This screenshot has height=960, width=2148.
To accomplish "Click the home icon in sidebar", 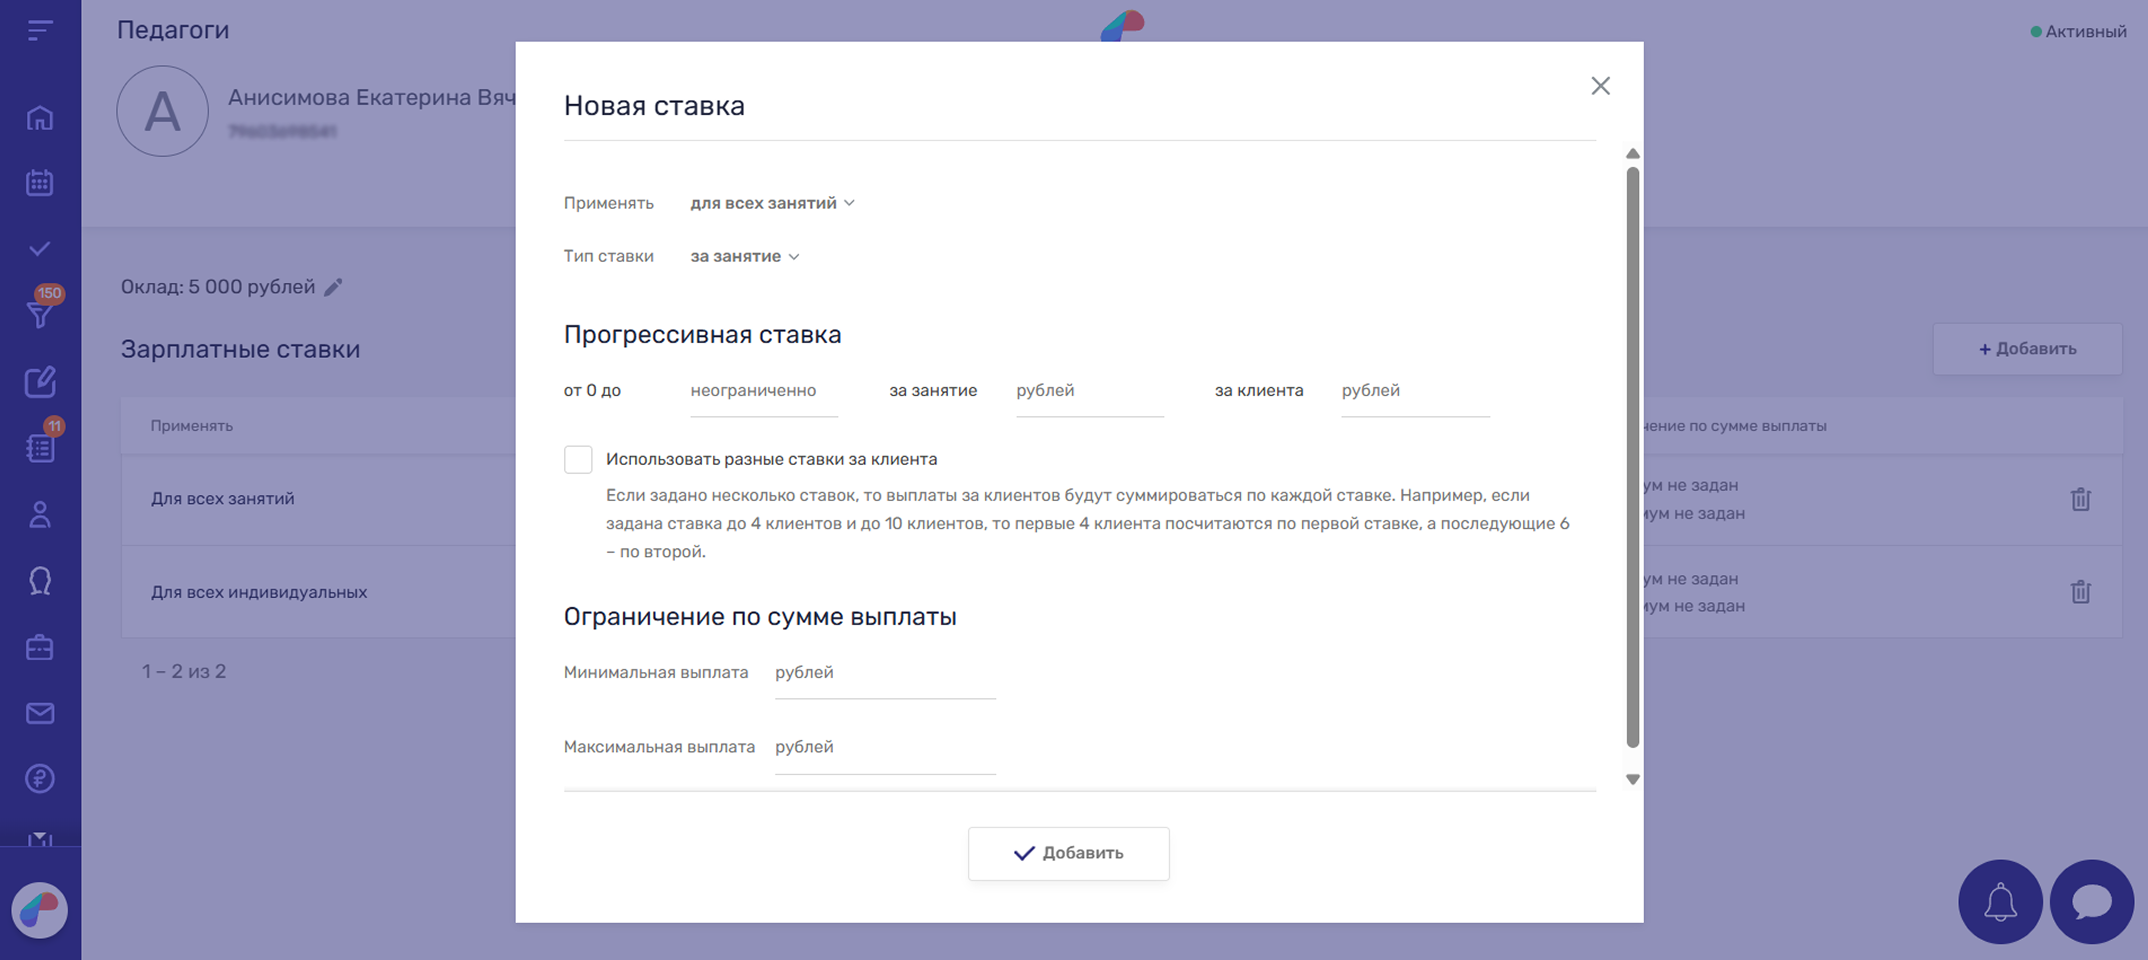I will [40, 118].
